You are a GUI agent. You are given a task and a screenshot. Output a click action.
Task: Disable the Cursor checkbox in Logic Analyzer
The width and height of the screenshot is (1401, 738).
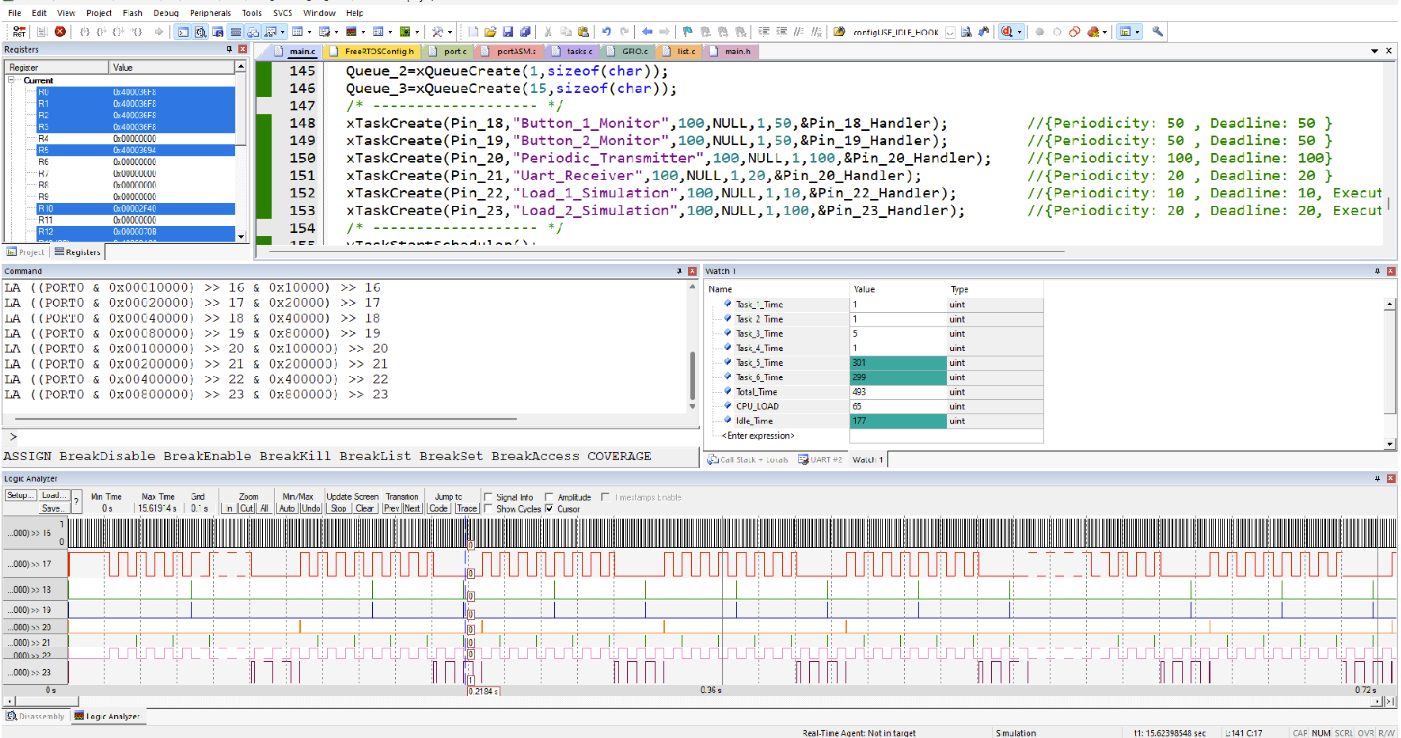coord(548,508)
